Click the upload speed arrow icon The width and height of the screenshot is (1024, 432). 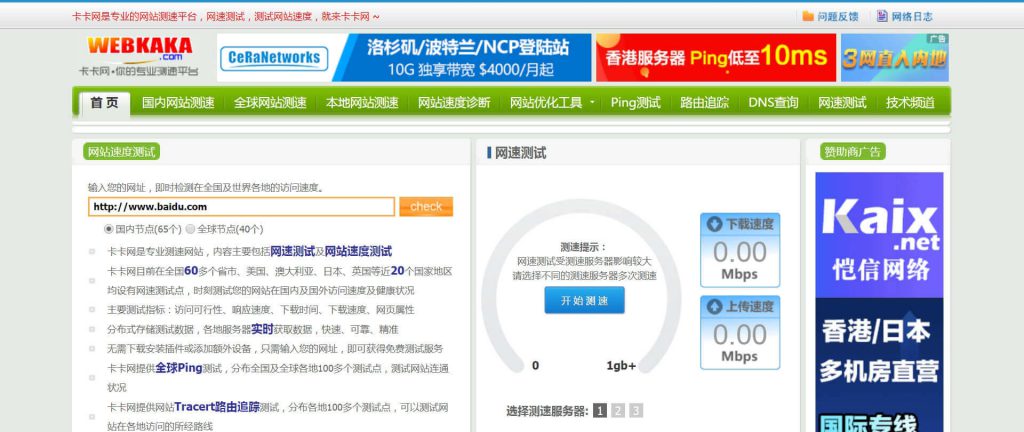coord(714,306)
